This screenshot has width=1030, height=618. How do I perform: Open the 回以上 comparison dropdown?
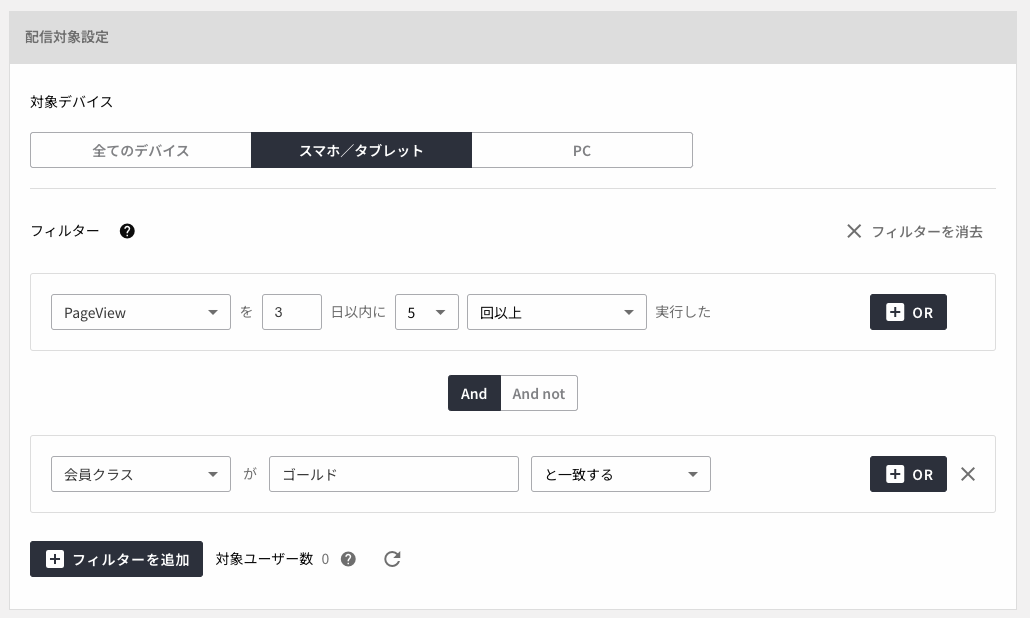tap(557, 312)
